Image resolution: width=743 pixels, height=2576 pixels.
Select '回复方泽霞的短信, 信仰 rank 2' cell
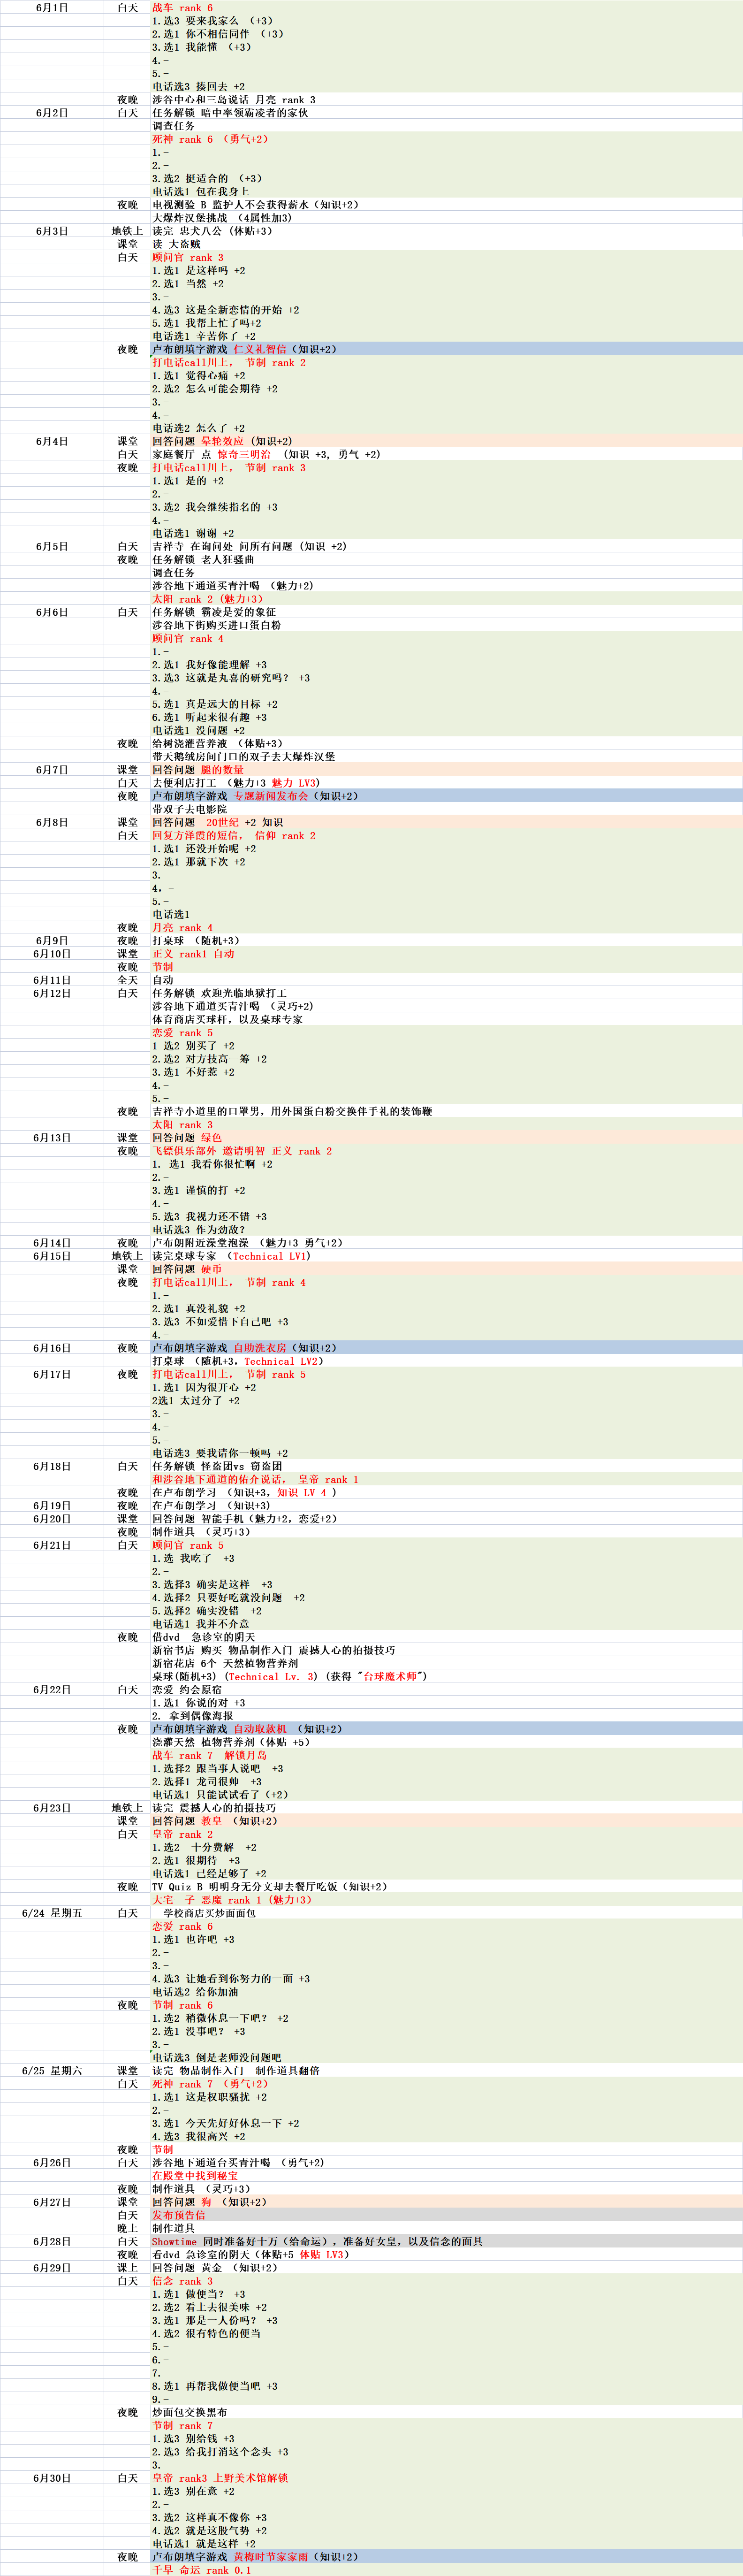446,835
